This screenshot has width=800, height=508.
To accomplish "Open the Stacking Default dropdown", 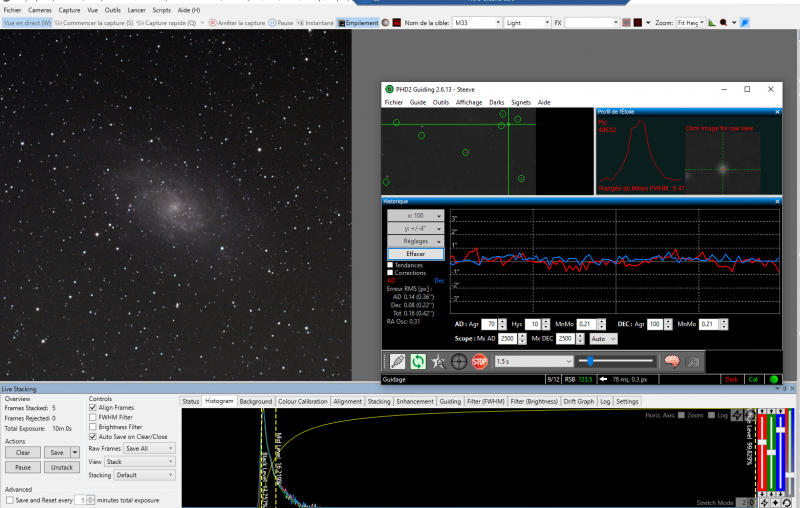I will click(144, 475).
